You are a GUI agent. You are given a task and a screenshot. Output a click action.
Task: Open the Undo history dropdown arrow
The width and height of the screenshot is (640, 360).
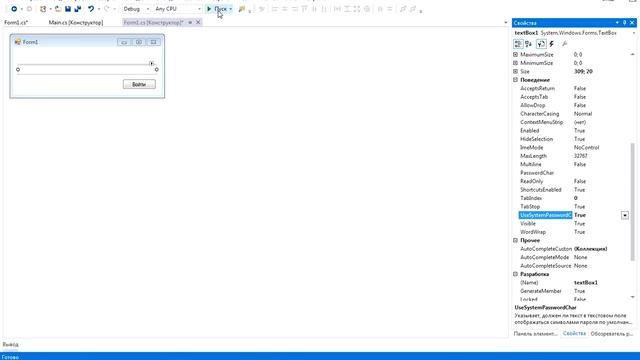pyautogui.click(x=99, y=9)
